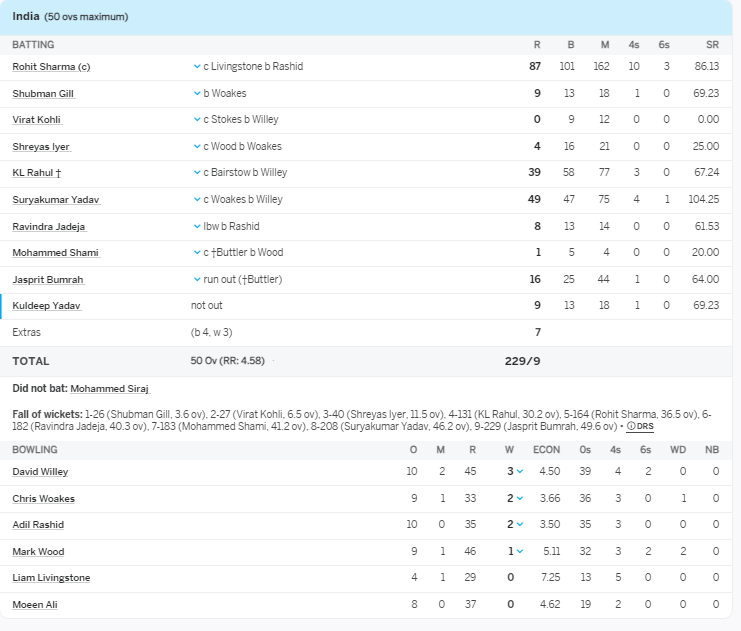Expand Jasprit Bumrah's run out chevron

197,280
